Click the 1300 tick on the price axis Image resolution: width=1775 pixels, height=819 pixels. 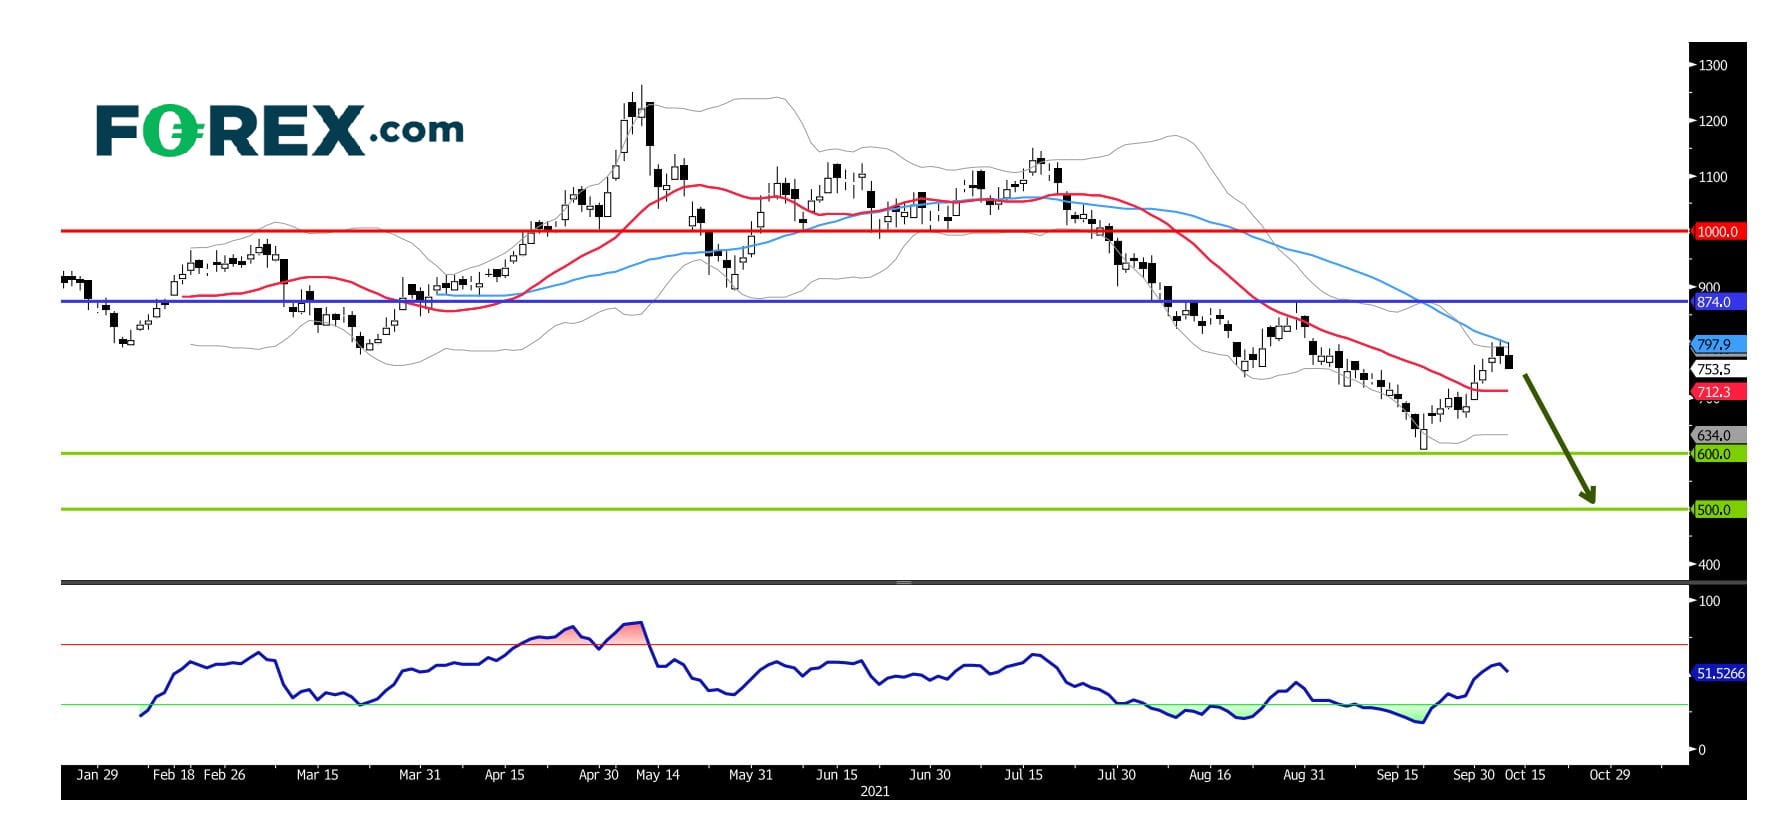[x=1713, y=65]
